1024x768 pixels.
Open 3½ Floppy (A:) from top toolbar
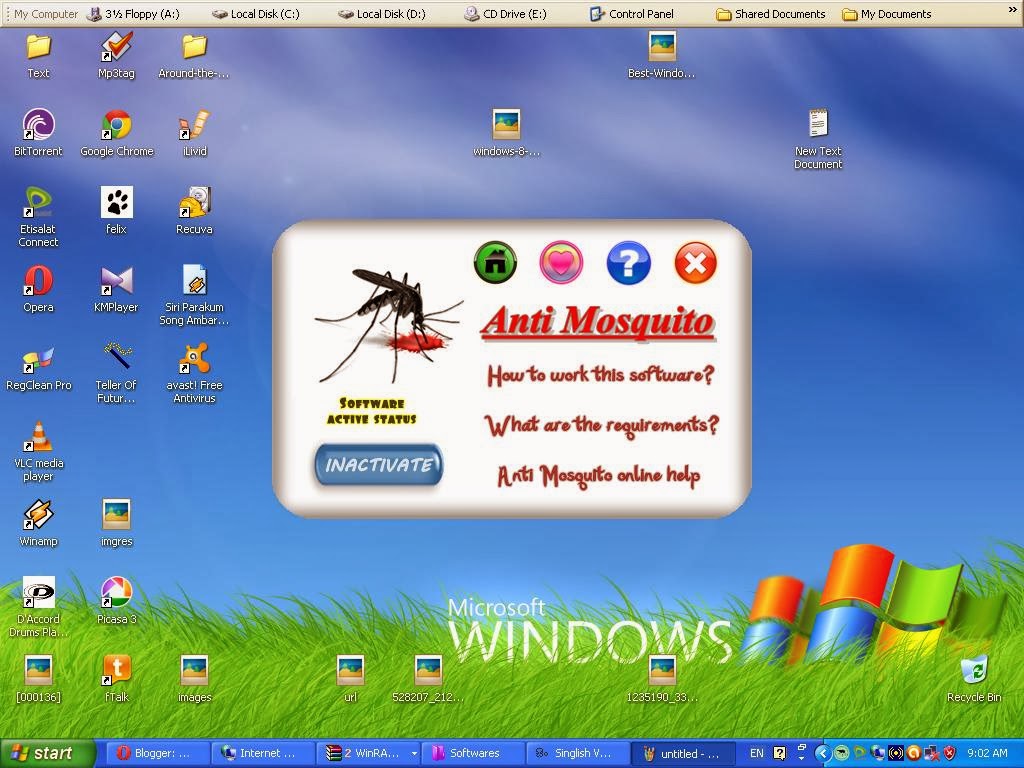coord(134,14)
